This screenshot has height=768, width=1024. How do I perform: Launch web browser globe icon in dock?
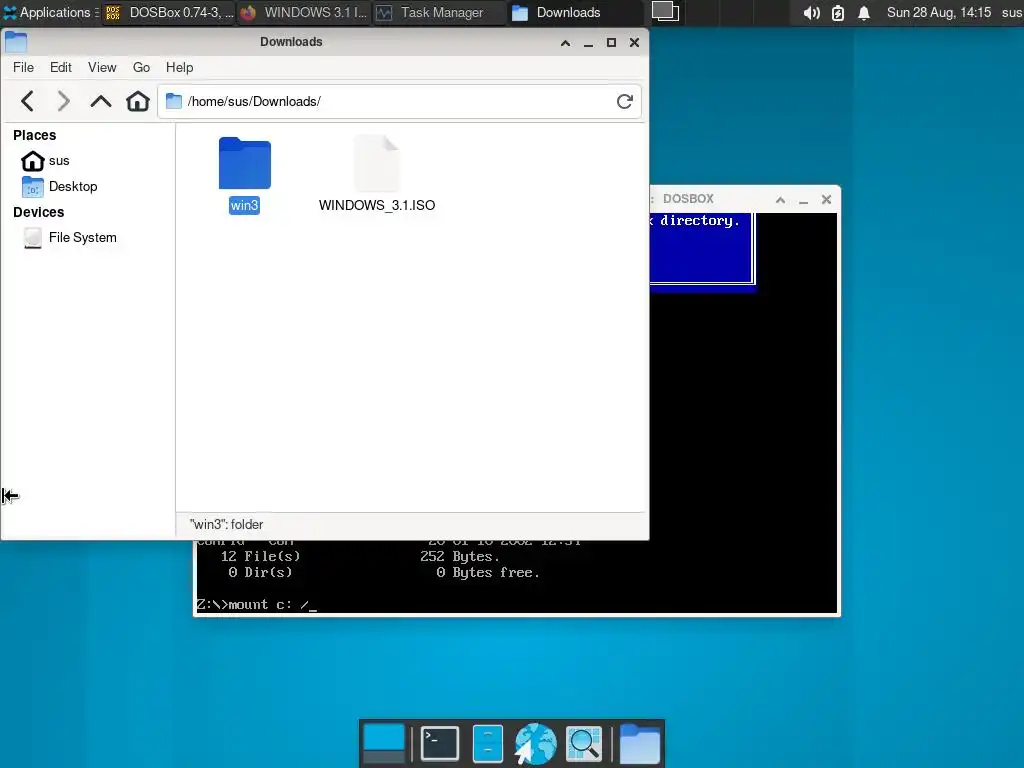pyautogui.click(x=535, y=743)
